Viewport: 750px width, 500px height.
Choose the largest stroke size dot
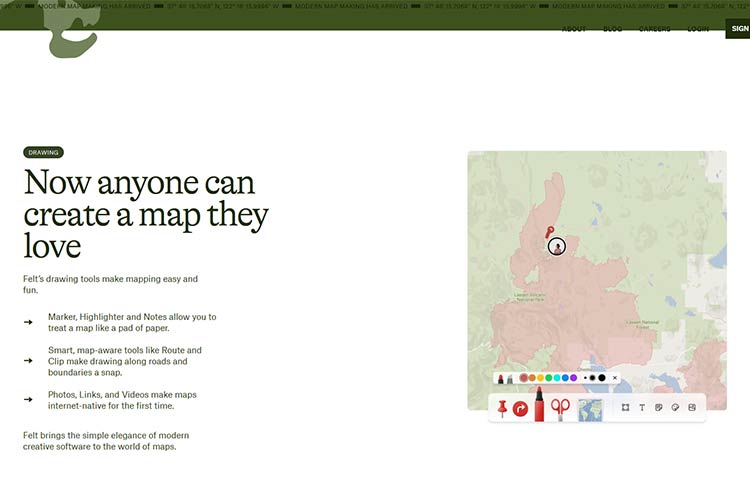[x=602, y=378]
